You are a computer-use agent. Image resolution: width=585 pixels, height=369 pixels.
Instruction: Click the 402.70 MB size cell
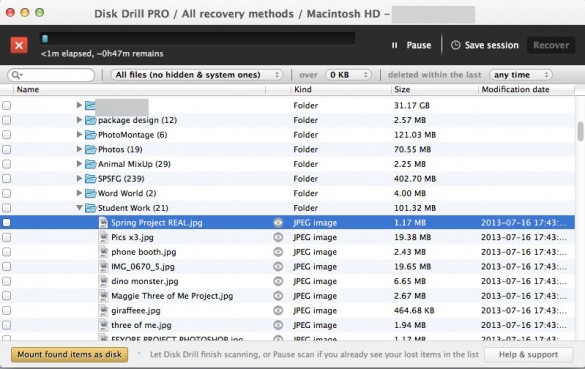tap(415, 179)
